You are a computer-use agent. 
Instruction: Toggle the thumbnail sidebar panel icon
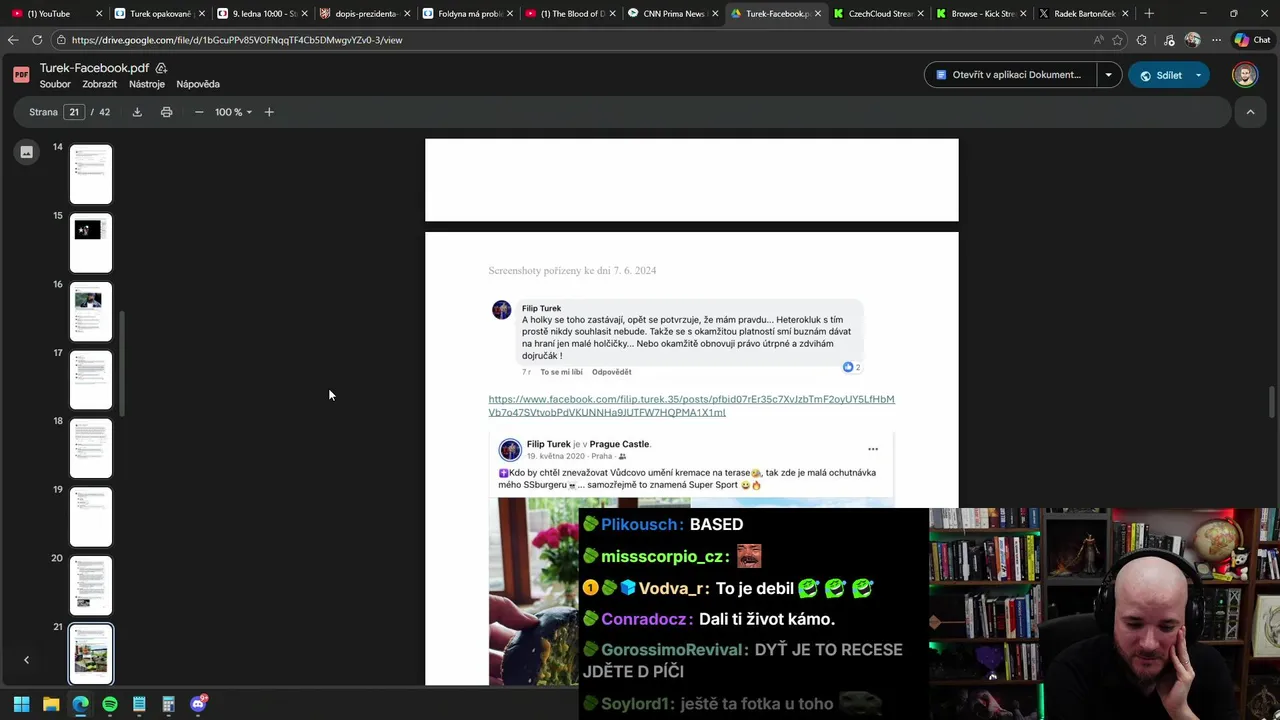point(27,152)
